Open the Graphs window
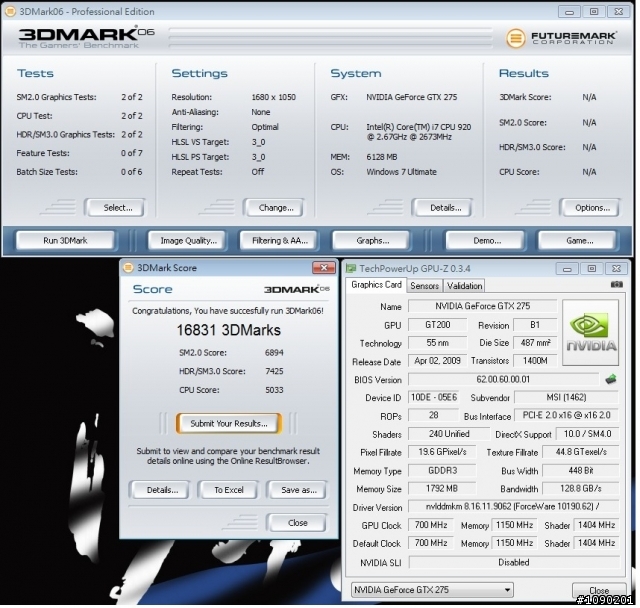The height and width of the screenshot is (608, 640). [372, 240]
